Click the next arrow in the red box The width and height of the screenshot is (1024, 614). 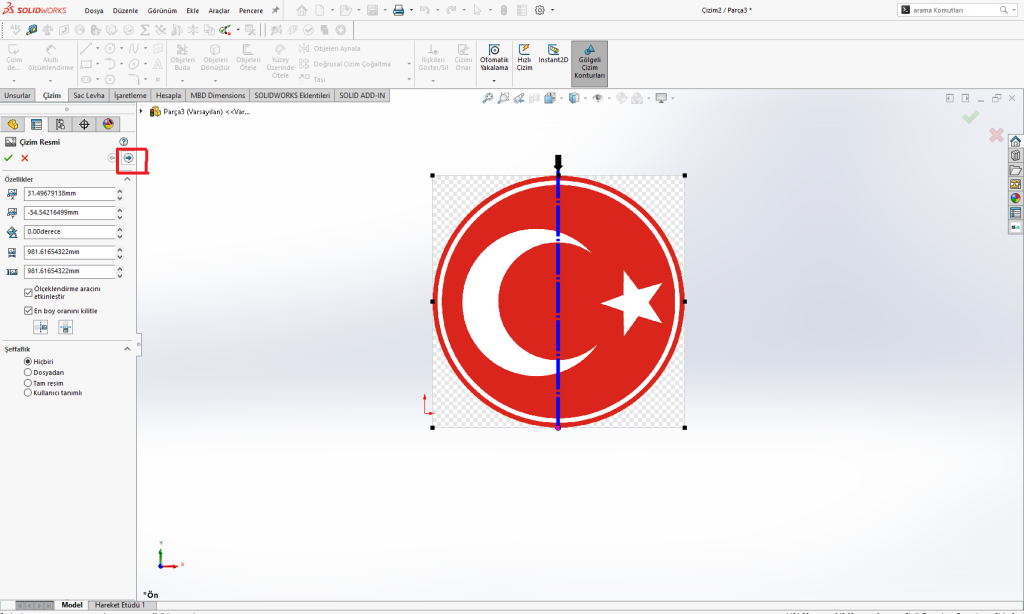coord(128,158)
